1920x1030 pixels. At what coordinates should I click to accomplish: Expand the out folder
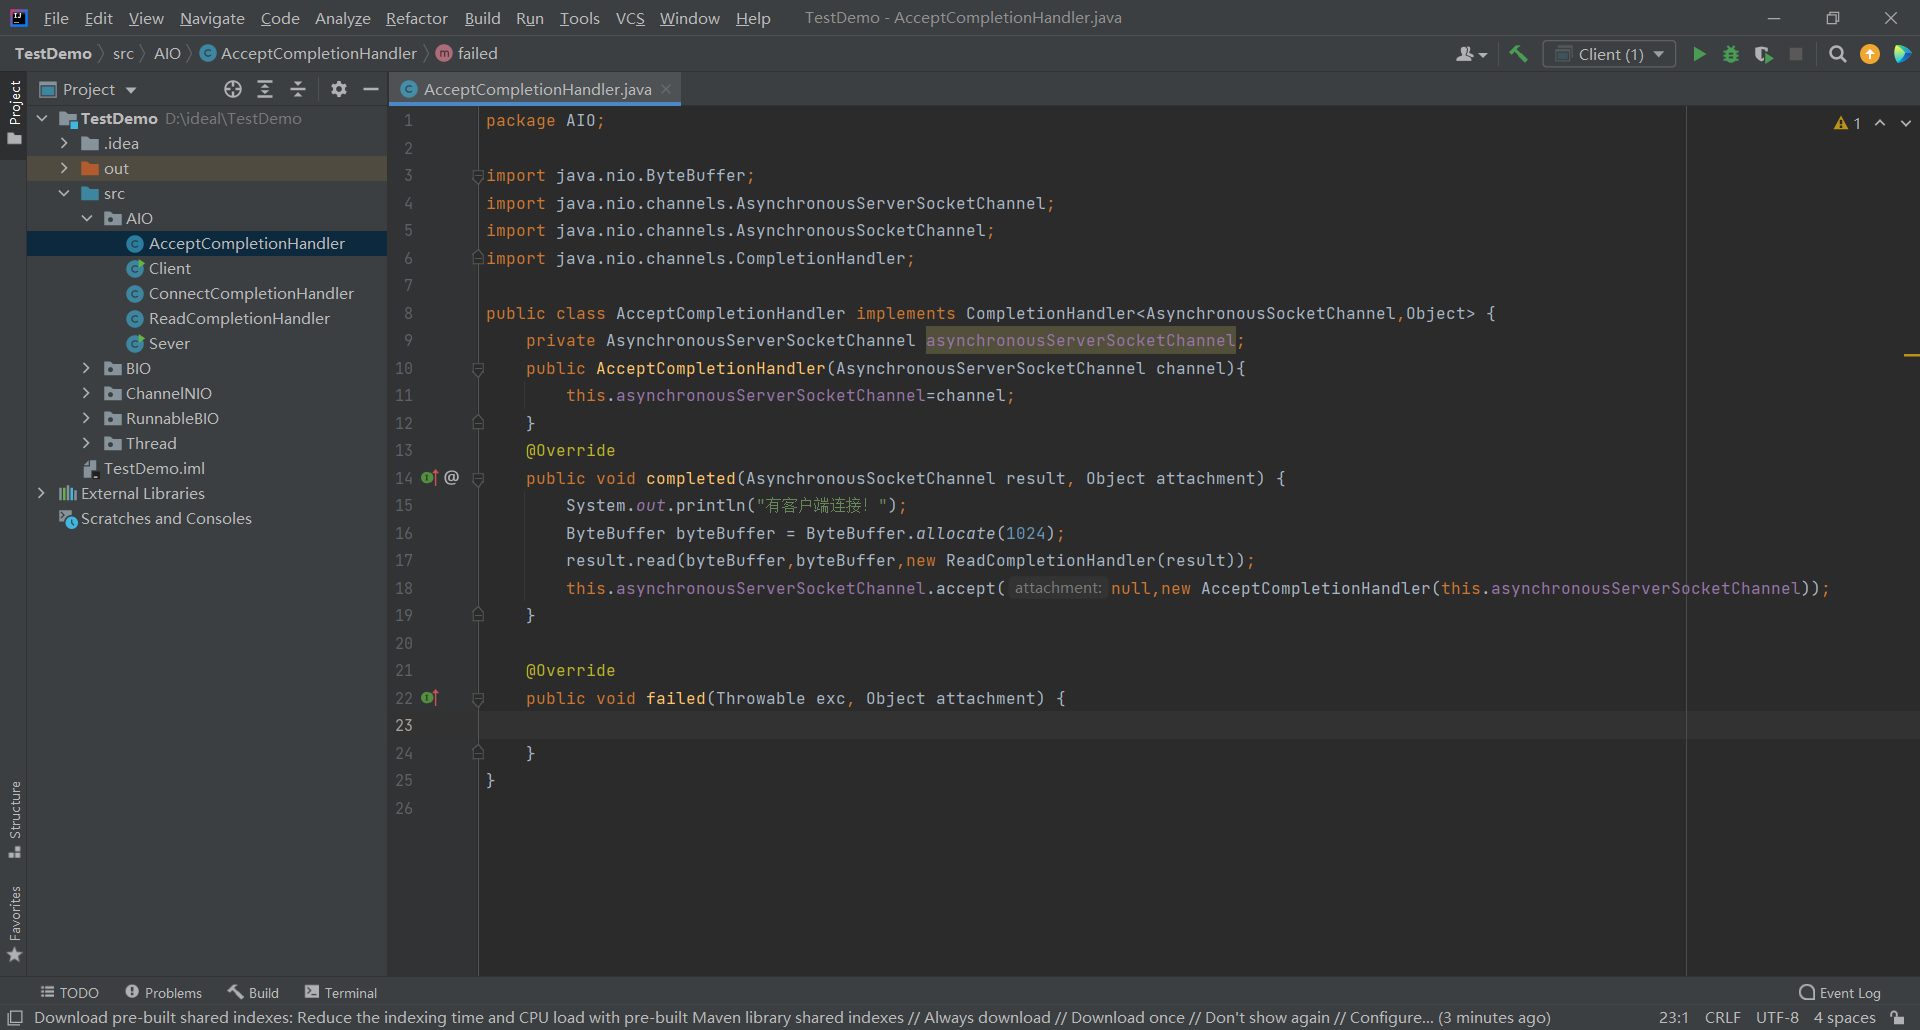pyautogui.click(x=64, y=168)
